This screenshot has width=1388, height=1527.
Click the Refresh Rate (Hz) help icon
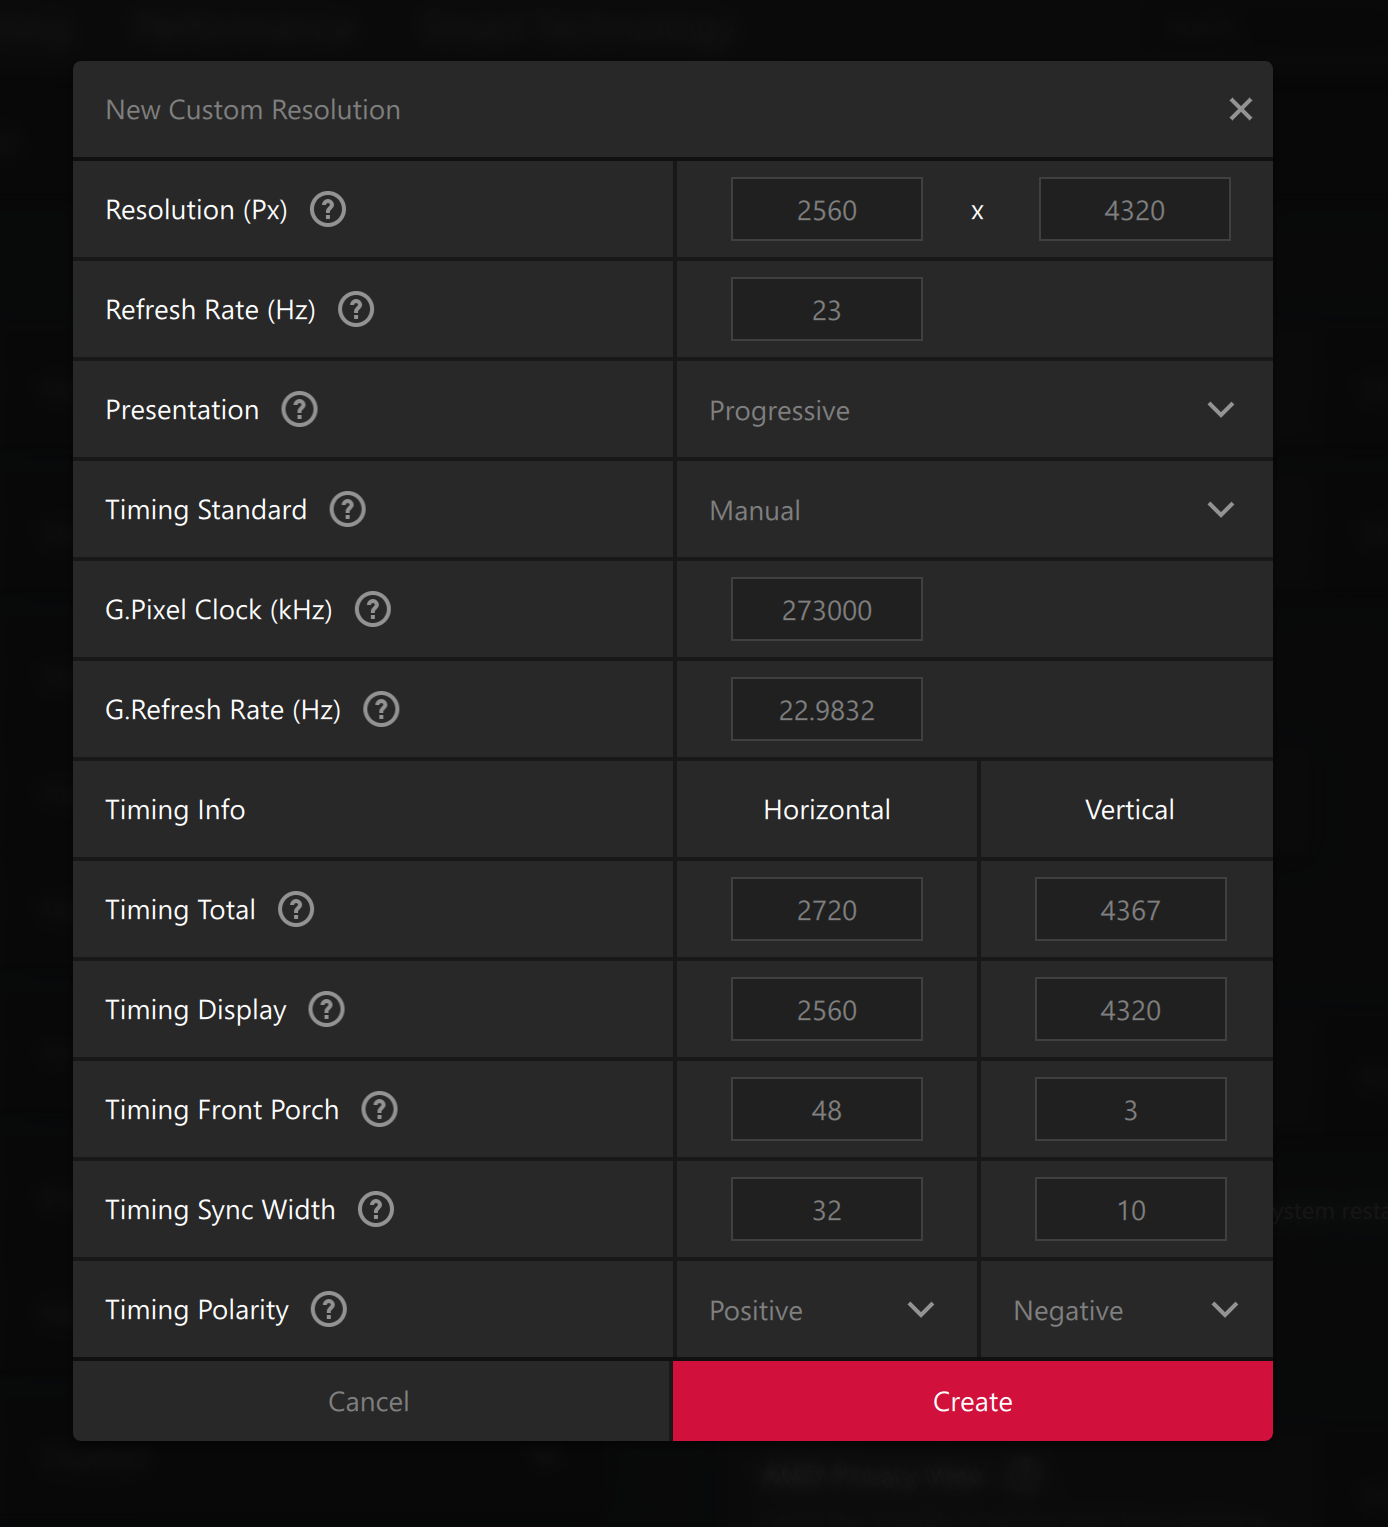point(356,310)
